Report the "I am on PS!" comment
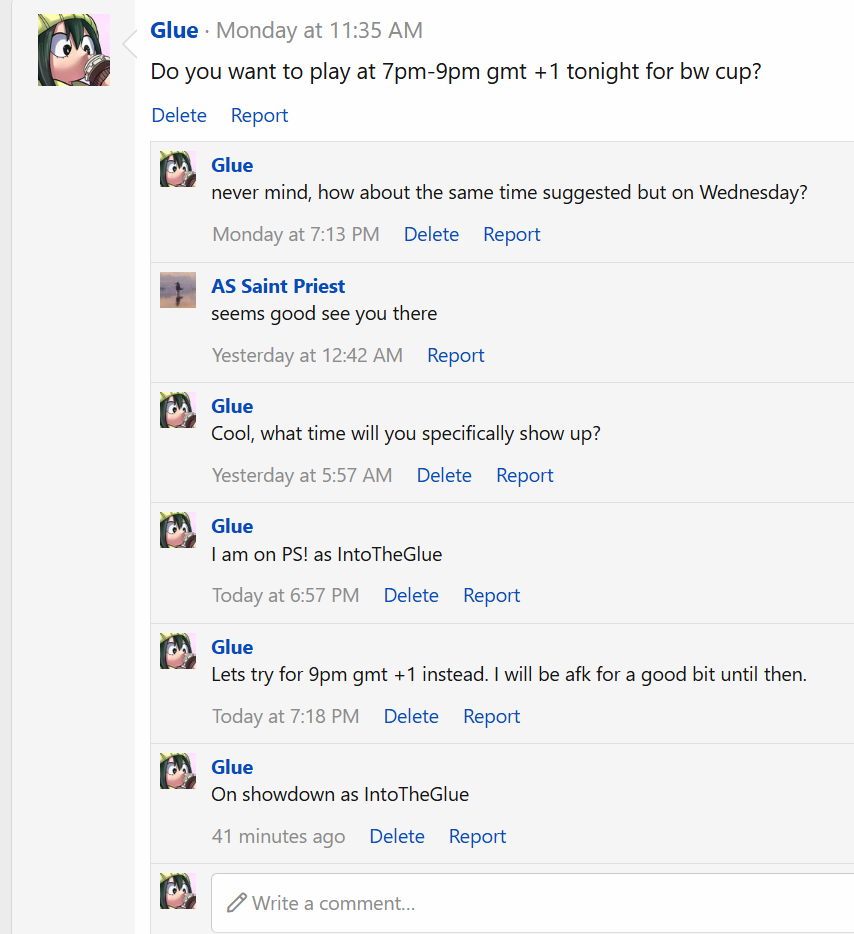 (x=491, y=595)
